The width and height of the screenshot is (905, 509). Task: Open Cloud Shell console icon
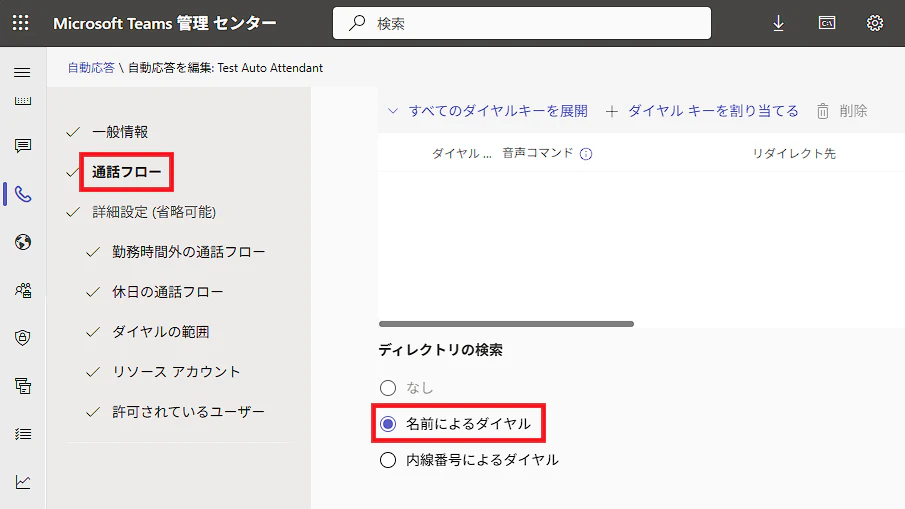click(x=827, y=23)
